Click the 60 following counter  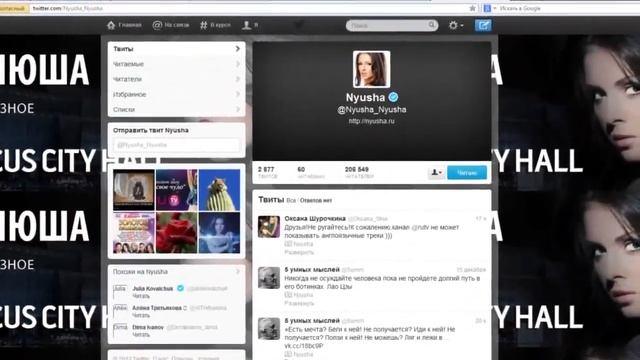[x=311, y=172]
